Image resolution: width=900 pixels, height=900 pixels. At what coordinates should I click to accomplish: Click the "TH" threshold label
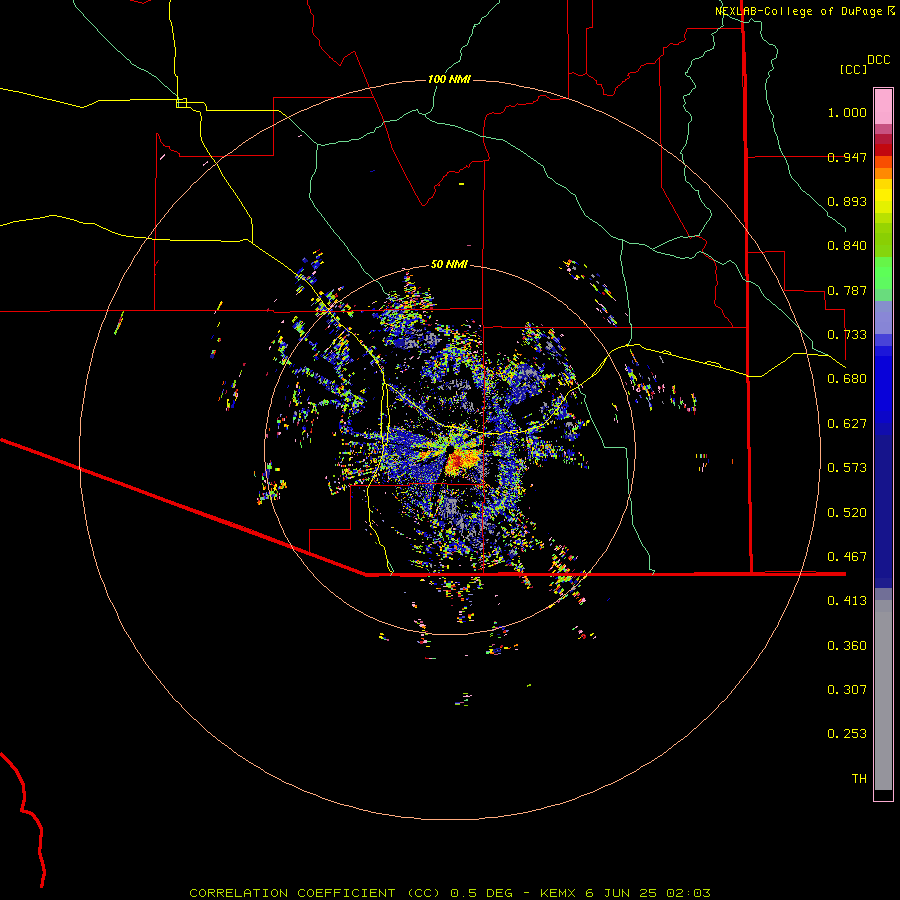pyautogui.click(x=859, y=779)
